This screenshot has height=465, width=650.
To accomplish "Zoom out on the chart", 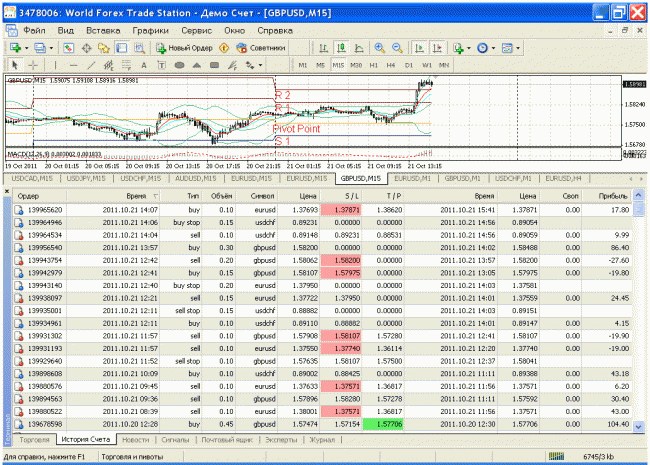I will click(x=397, y=48).
